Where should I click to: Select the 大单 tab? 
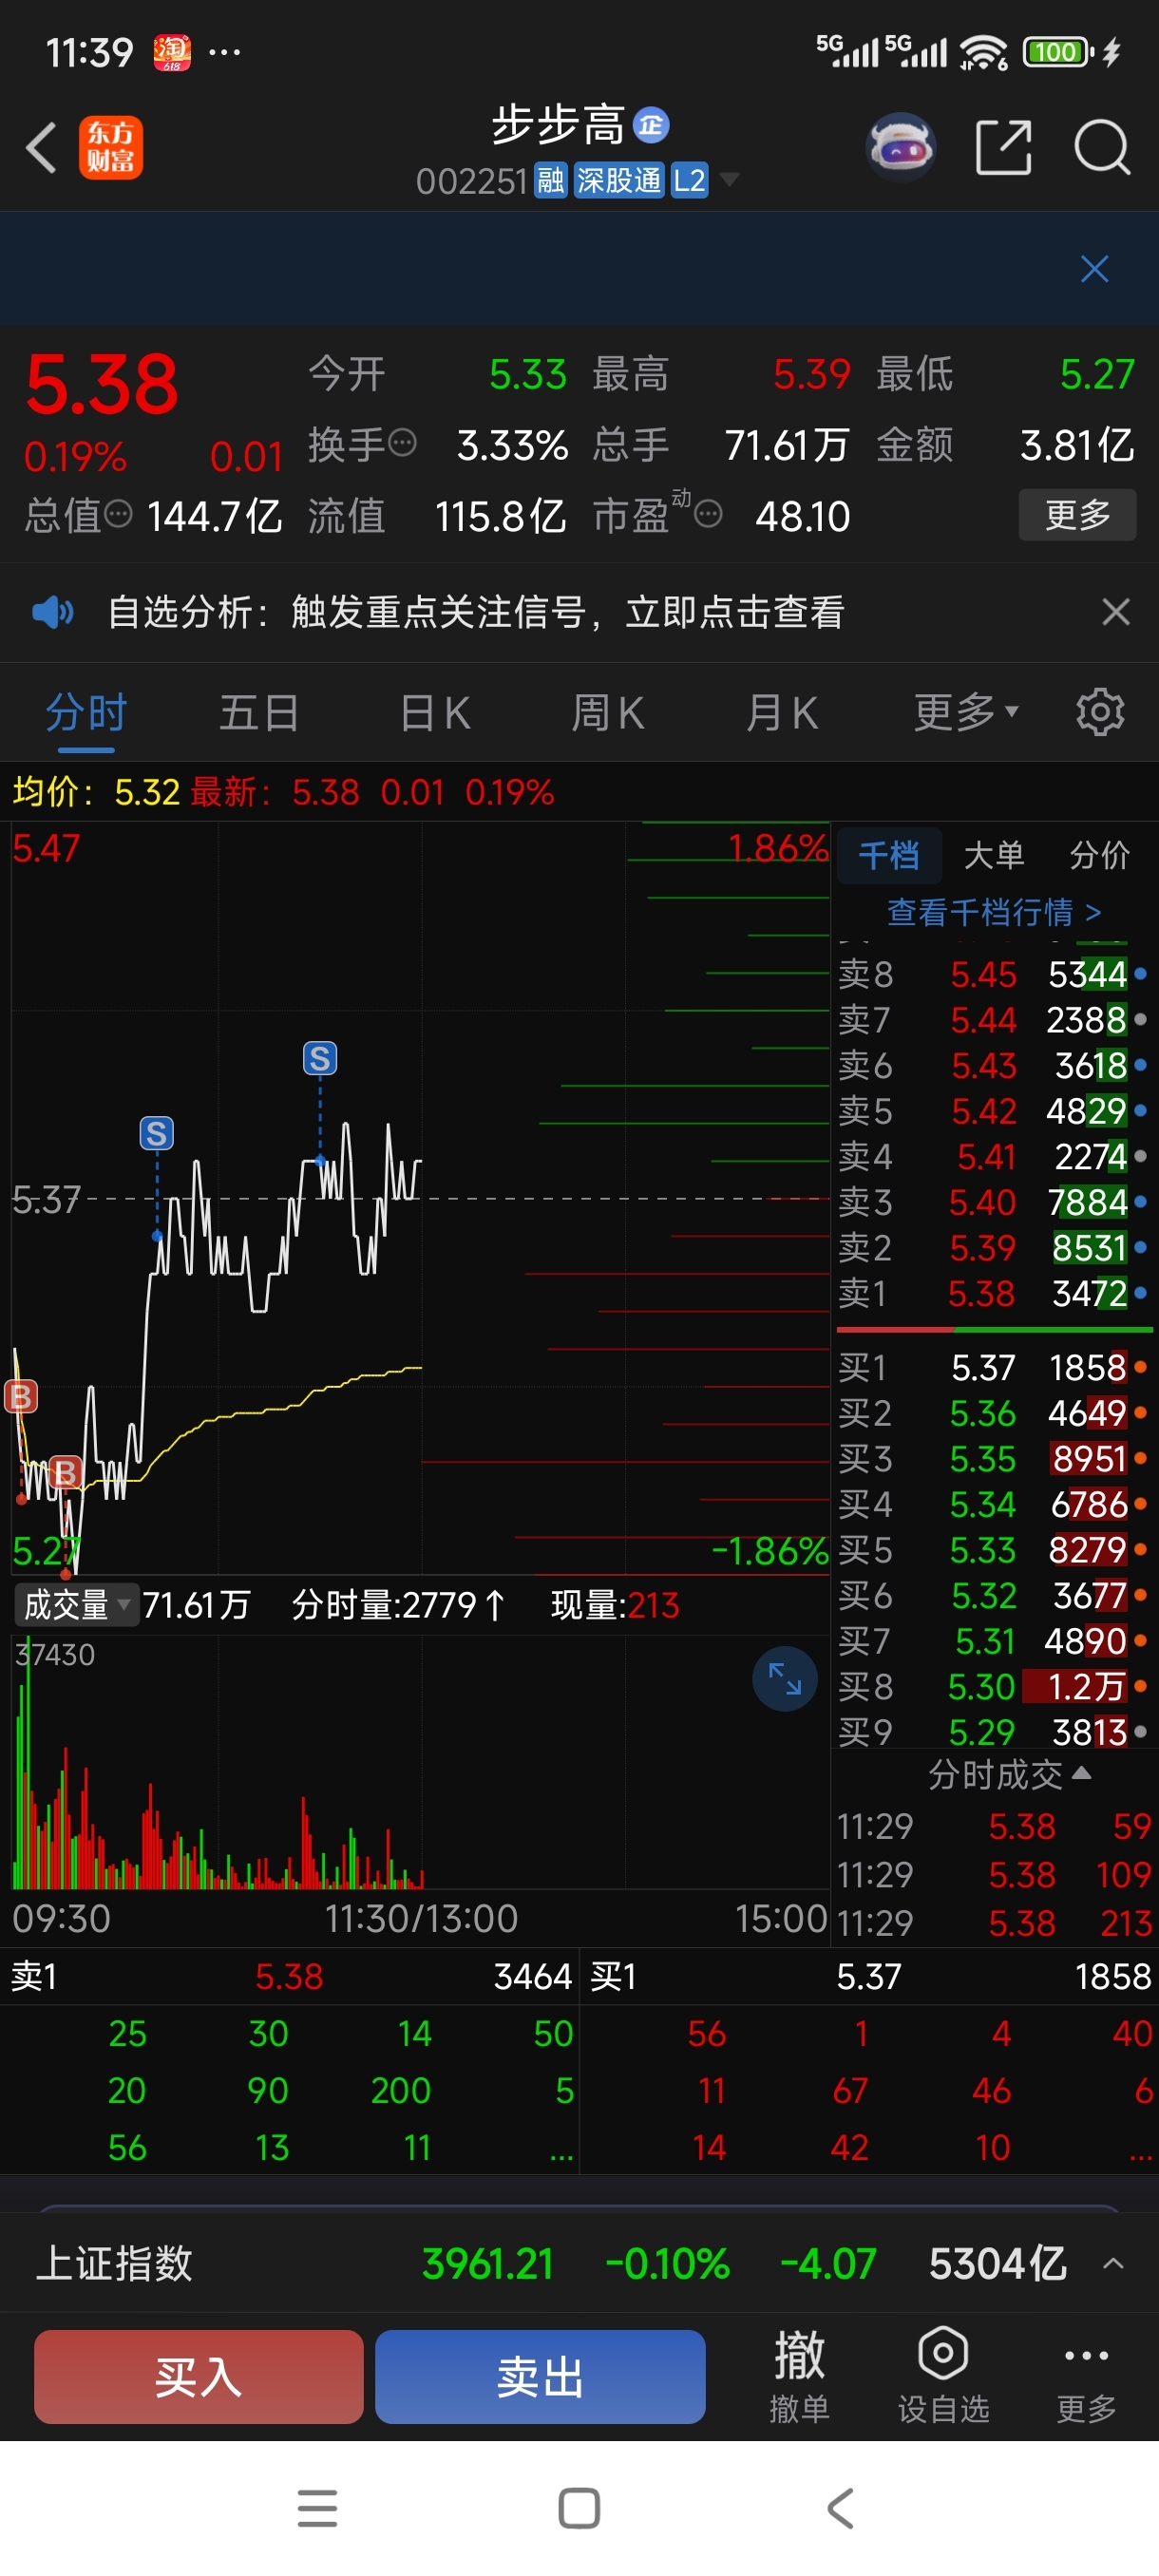994,855
